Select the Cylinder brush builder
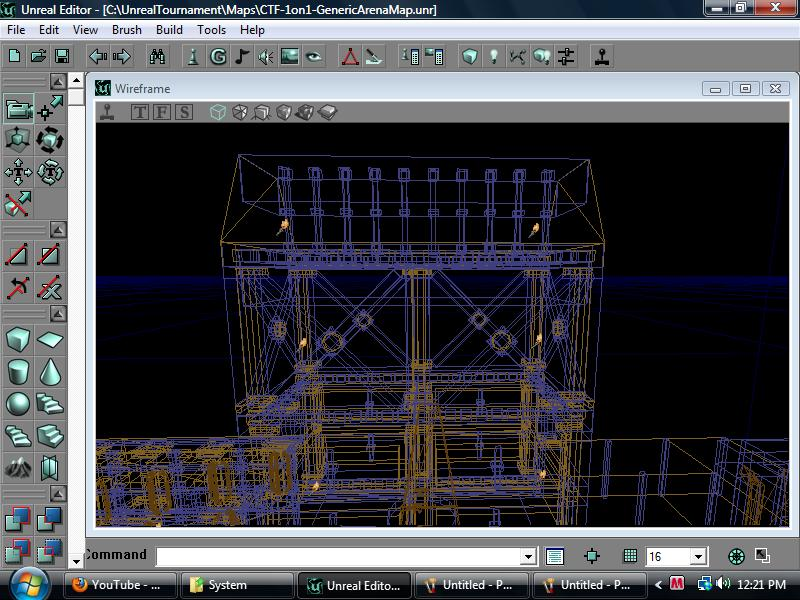Screen dimensions: 800x600 pyautogui.click(x=16, y=370)
